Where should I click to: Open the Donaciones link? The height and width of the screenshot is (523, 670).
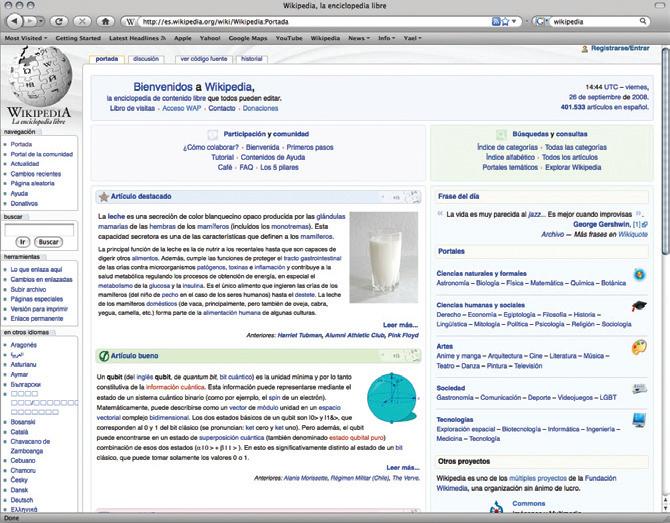(260, 108)
